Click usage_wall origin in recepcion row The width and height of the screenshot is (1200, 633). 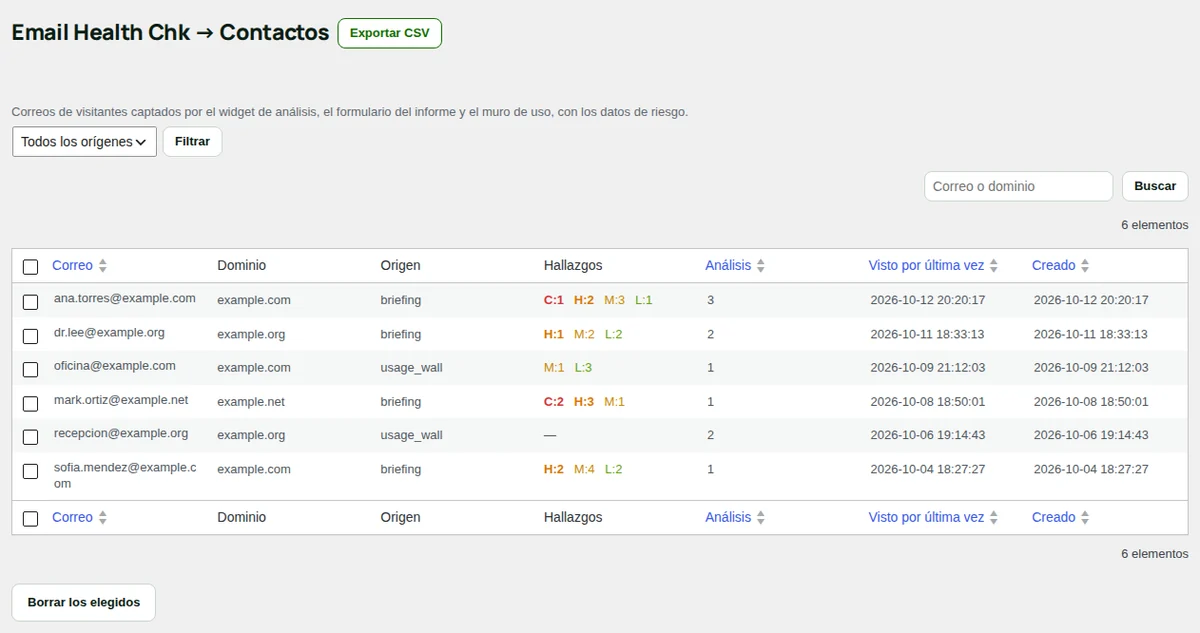[411, 435]
